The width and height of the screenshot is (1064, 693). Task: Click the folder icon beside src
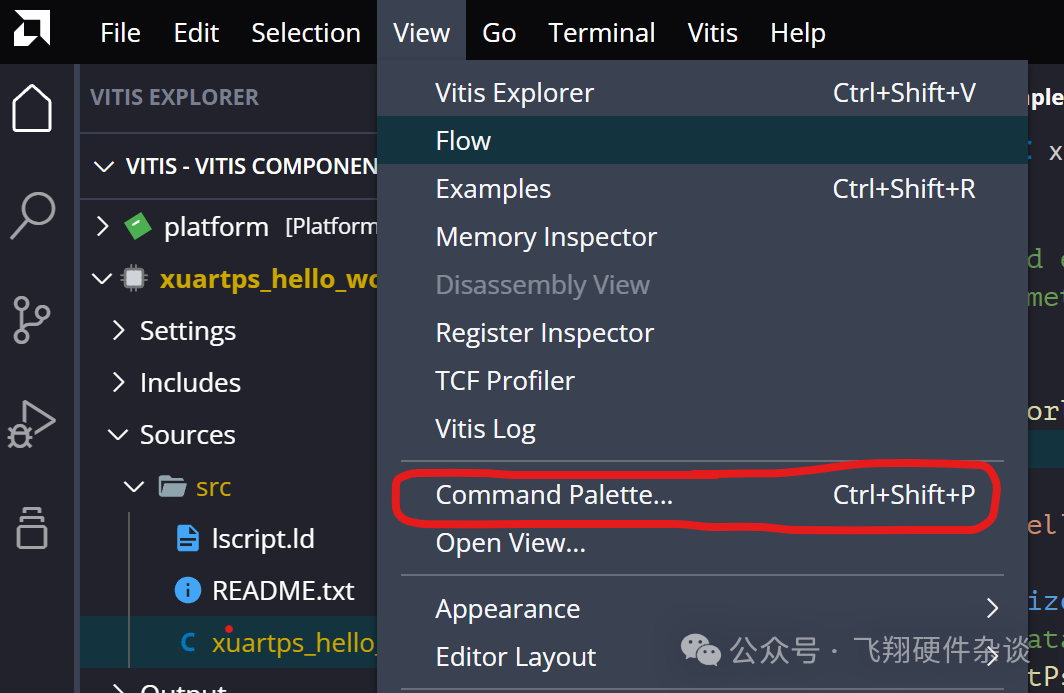tap(172, 486)
